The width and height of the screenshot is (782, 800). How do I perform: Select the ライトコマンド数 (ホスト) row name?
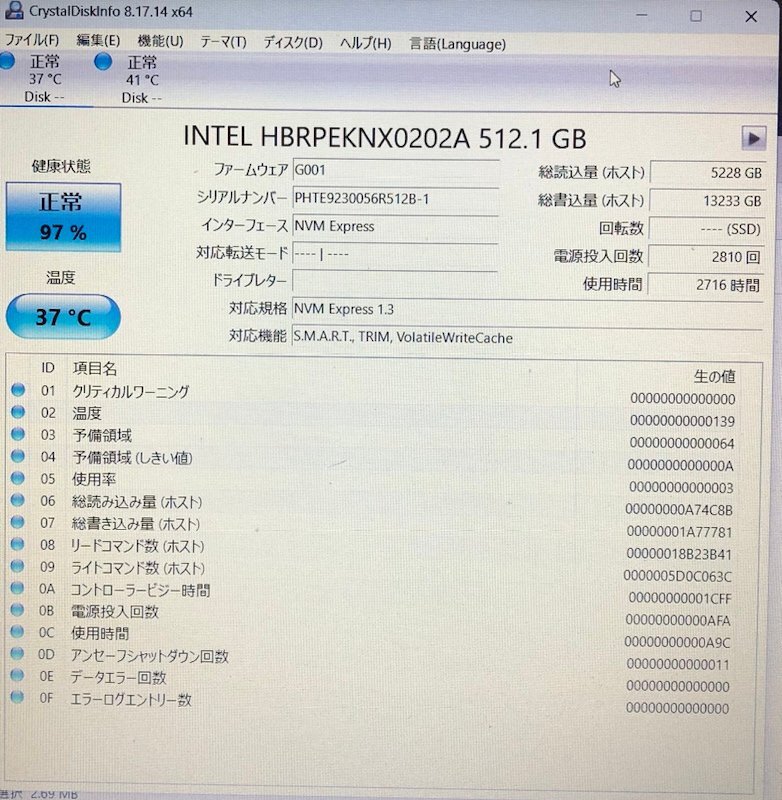138,568
